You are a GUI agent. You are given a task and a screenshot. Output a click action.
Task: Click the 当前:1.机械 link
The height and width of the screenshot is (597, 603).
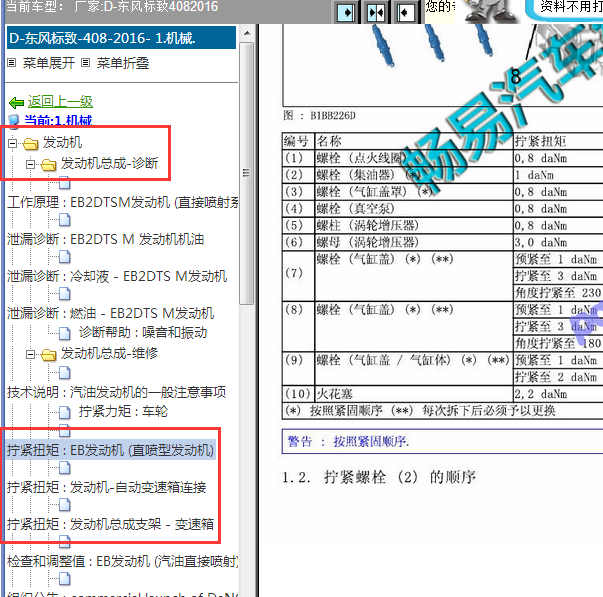pyautogui.click(x=58, y=120)
